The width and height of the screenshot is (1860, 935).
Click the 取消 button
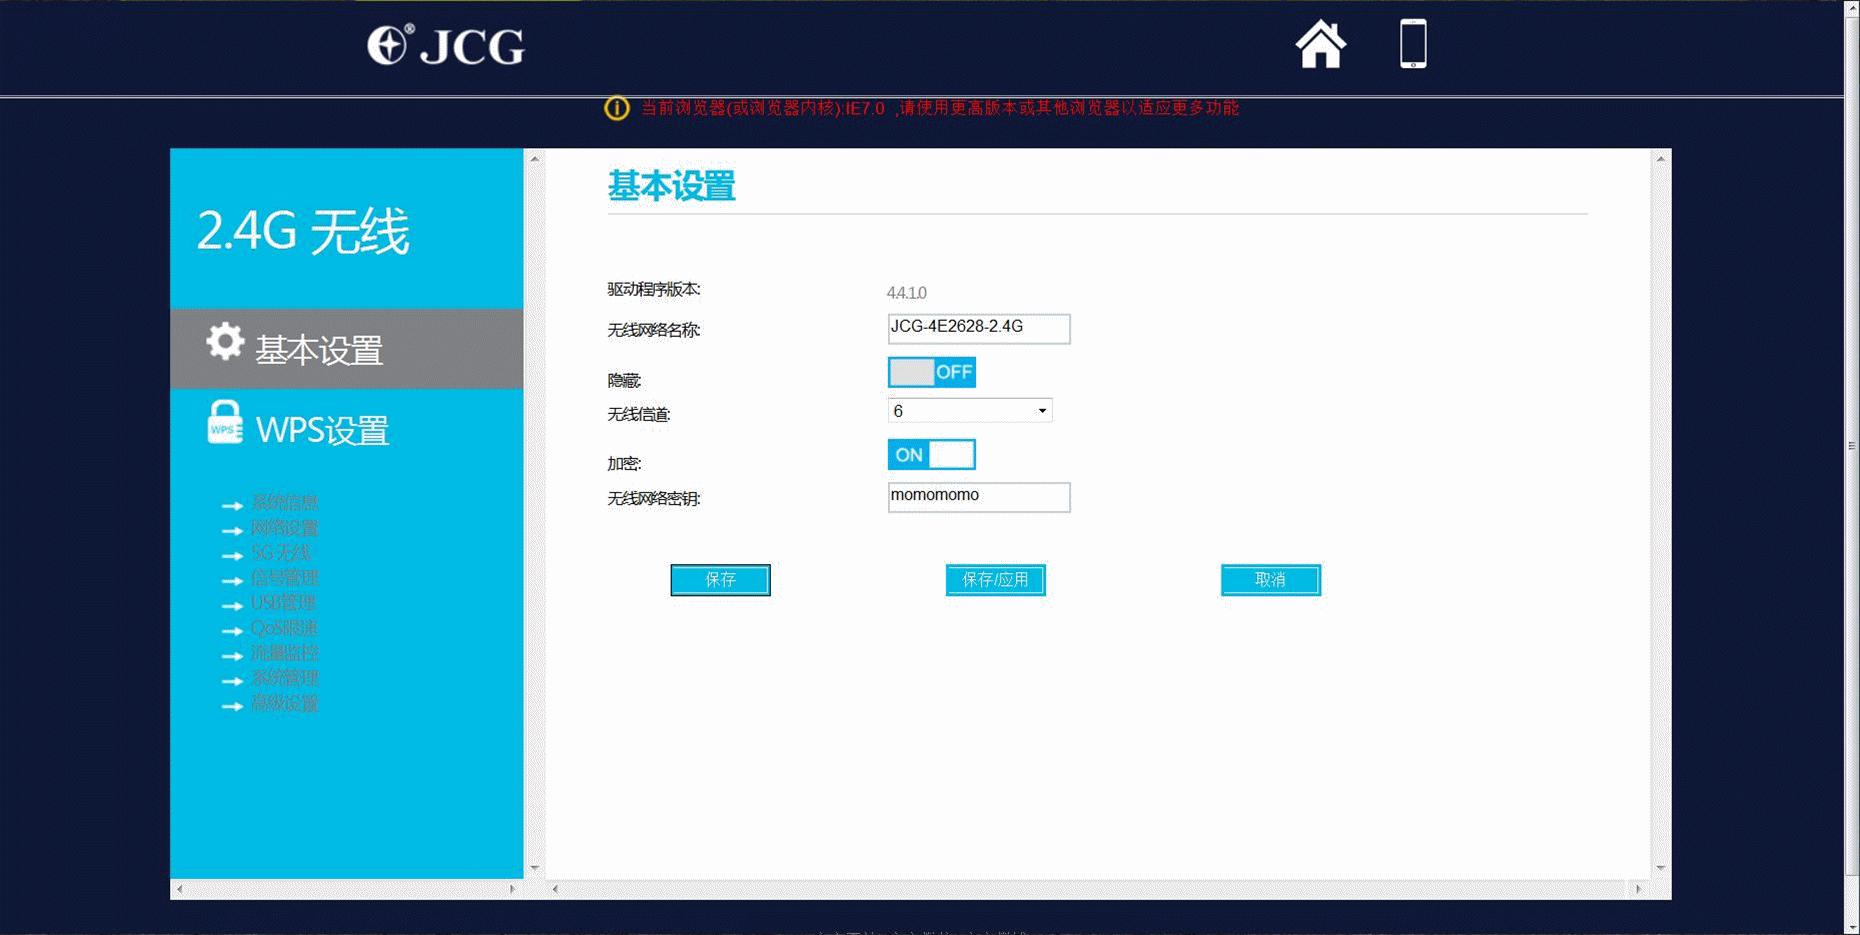(x=1270, y=580)
